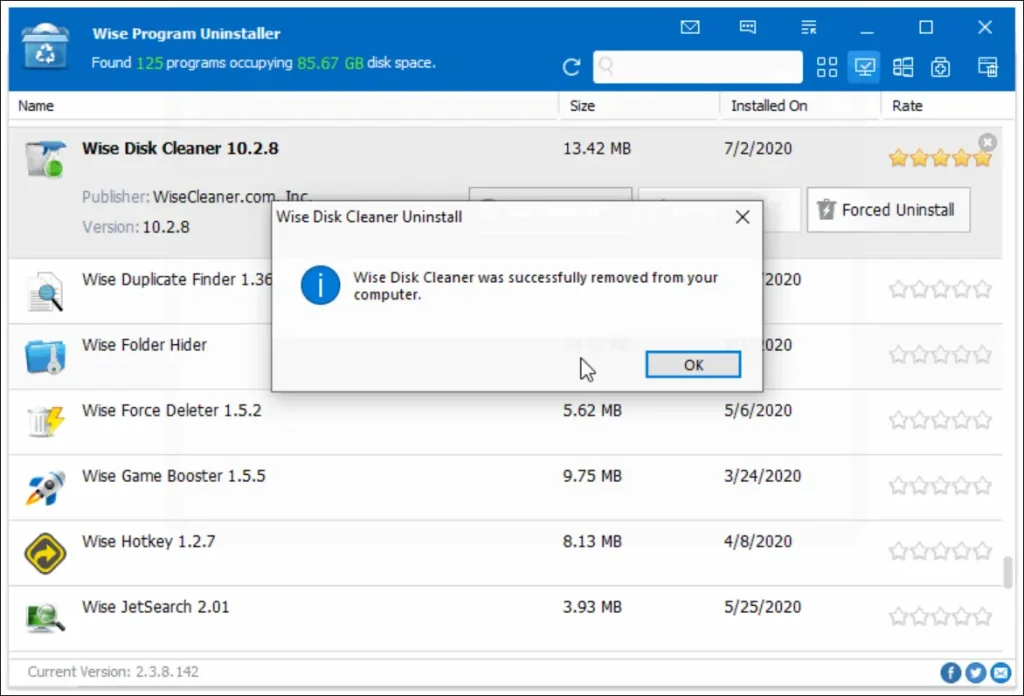This screenshot has width=1024, height=696.
Task: Open the custom uninstall window icon
Action: click(x=987, y=67)
